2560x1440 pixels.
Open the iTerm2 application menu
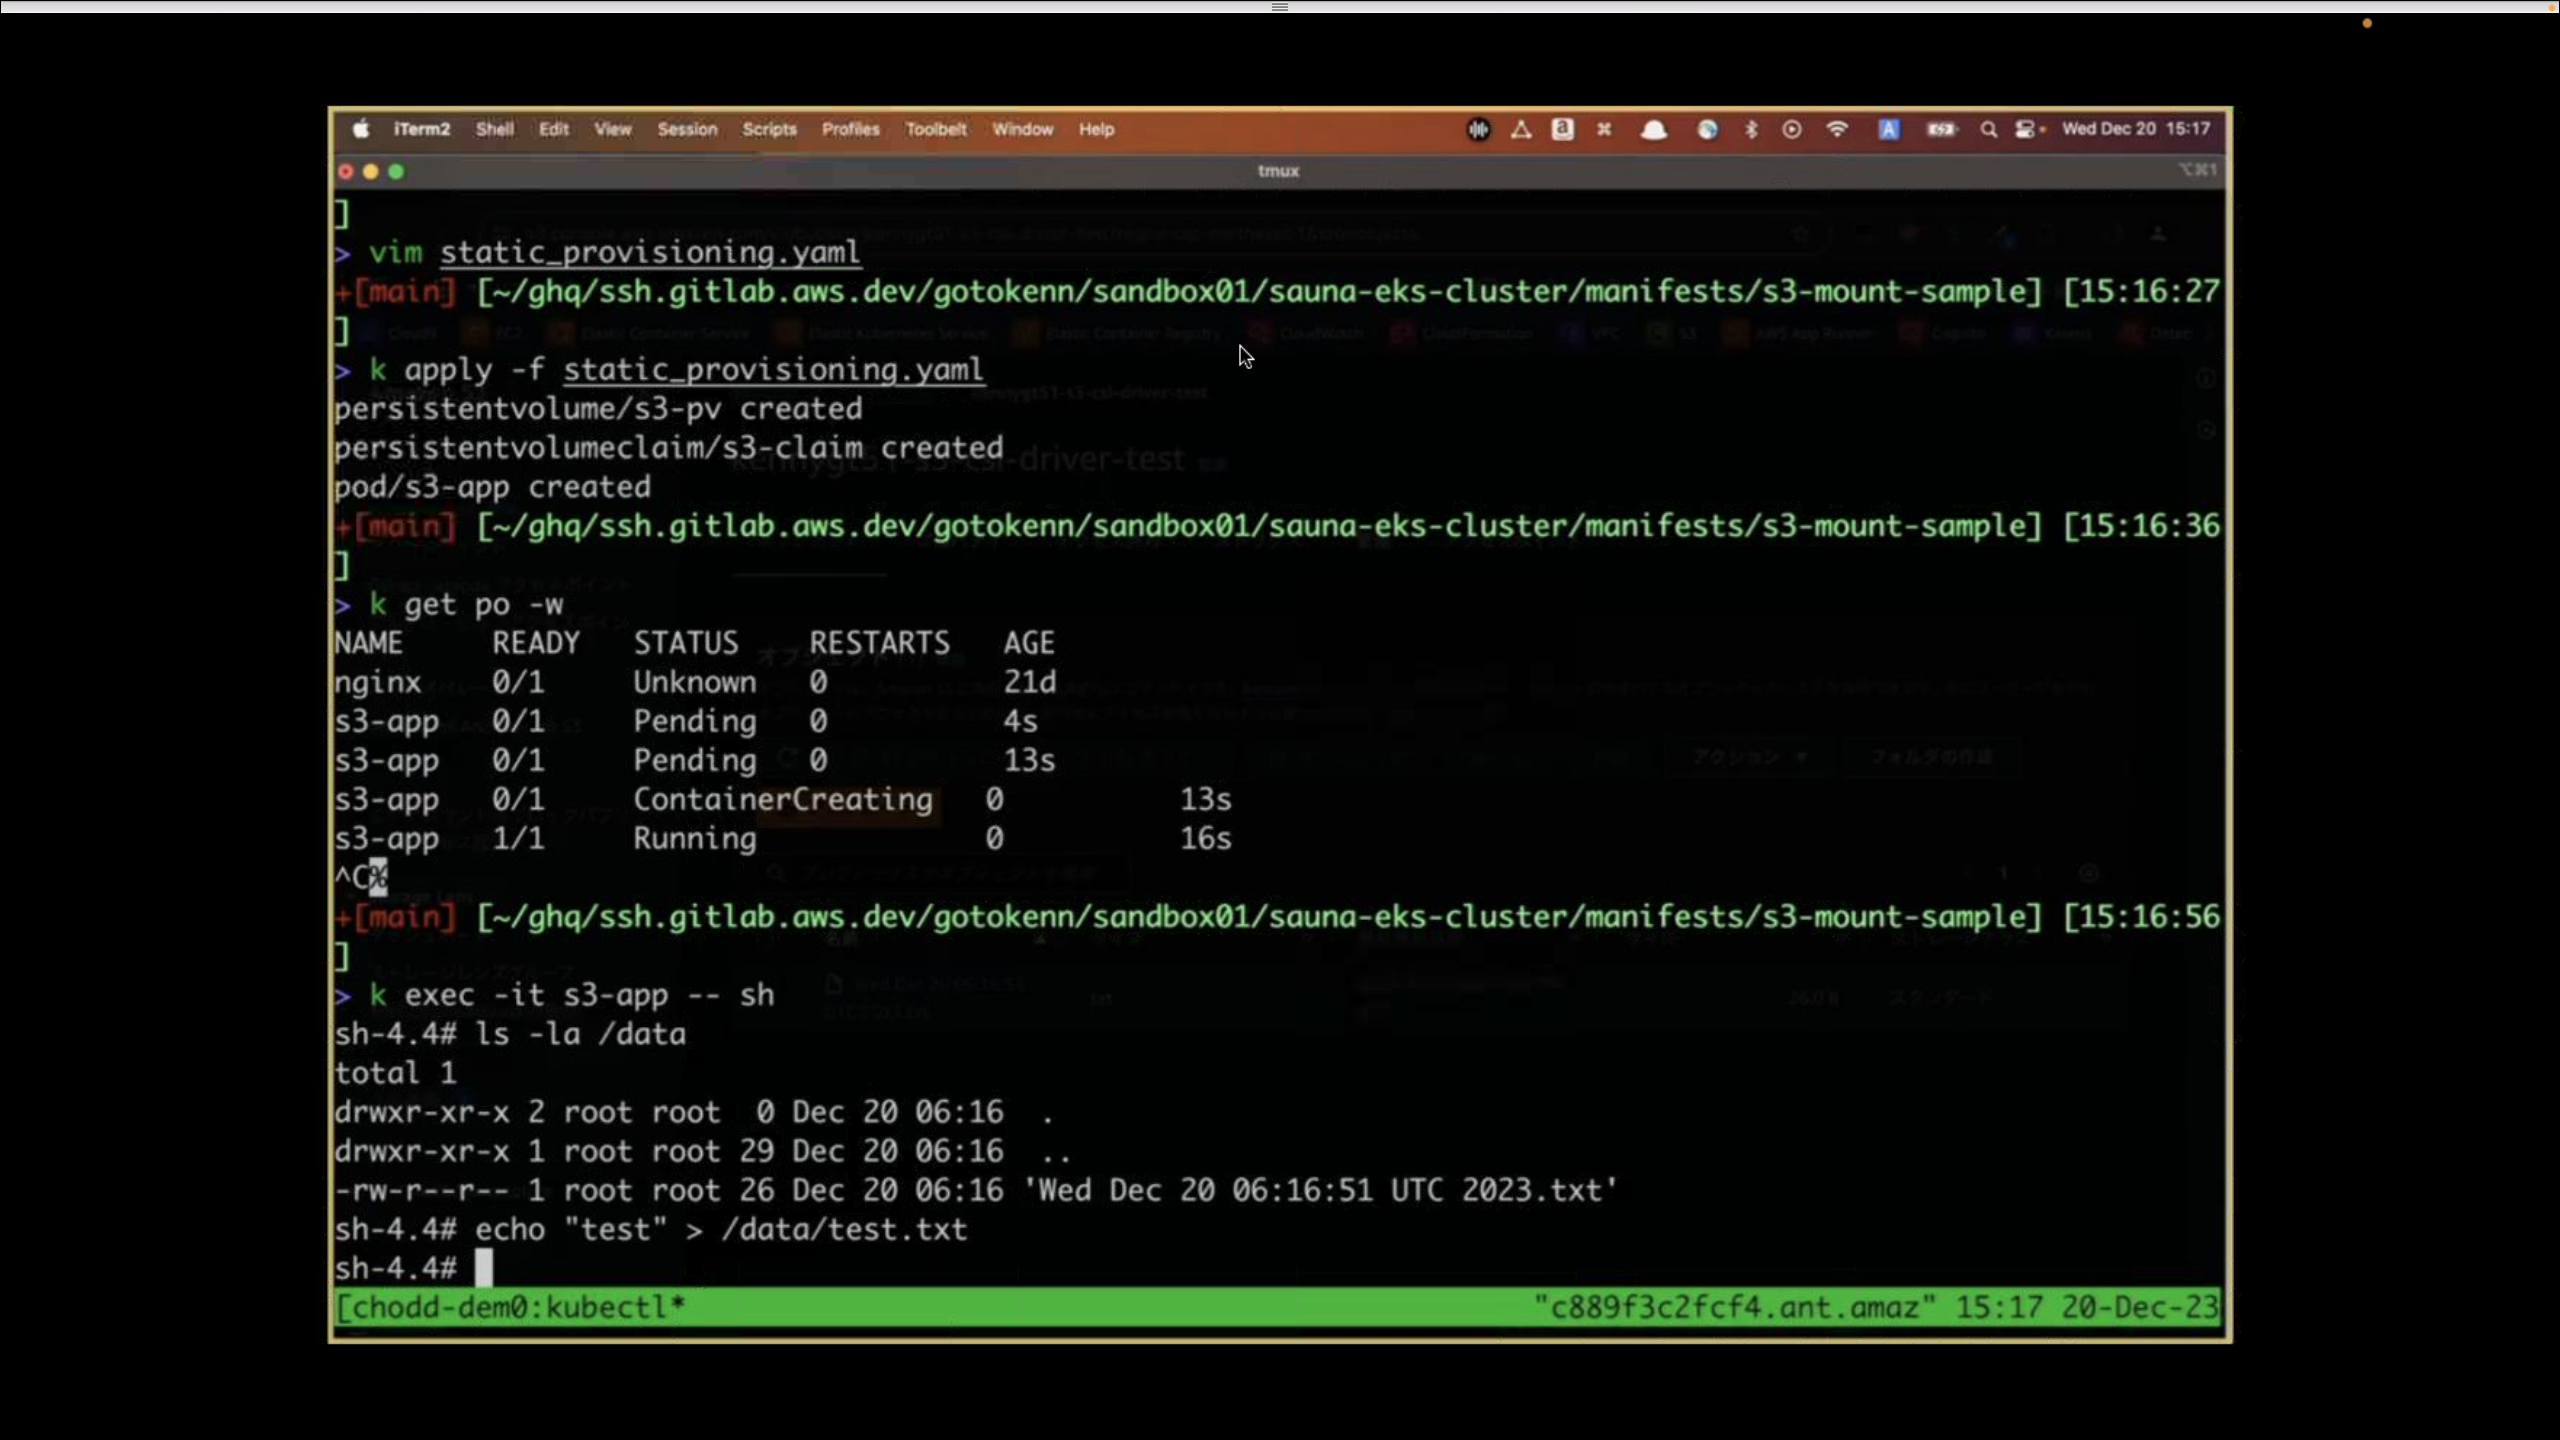(421, 129)
